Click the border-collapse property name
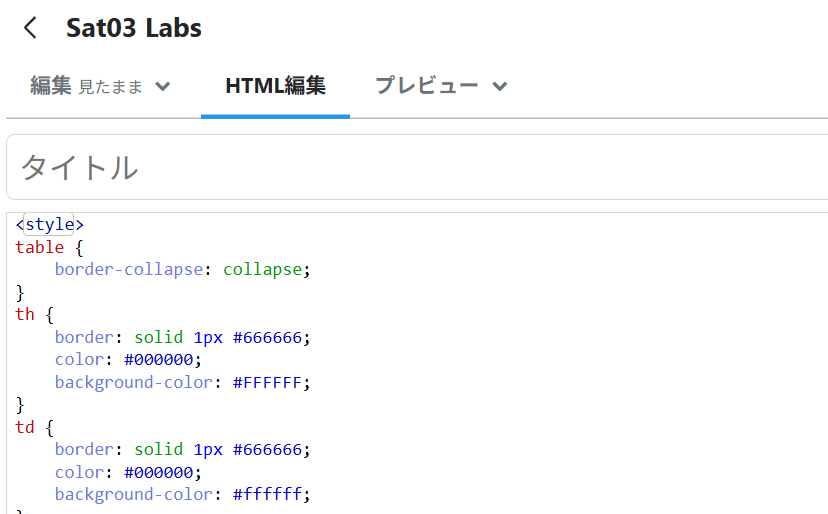This screenshot has height=514, width=828. click(x=128, y=270)
